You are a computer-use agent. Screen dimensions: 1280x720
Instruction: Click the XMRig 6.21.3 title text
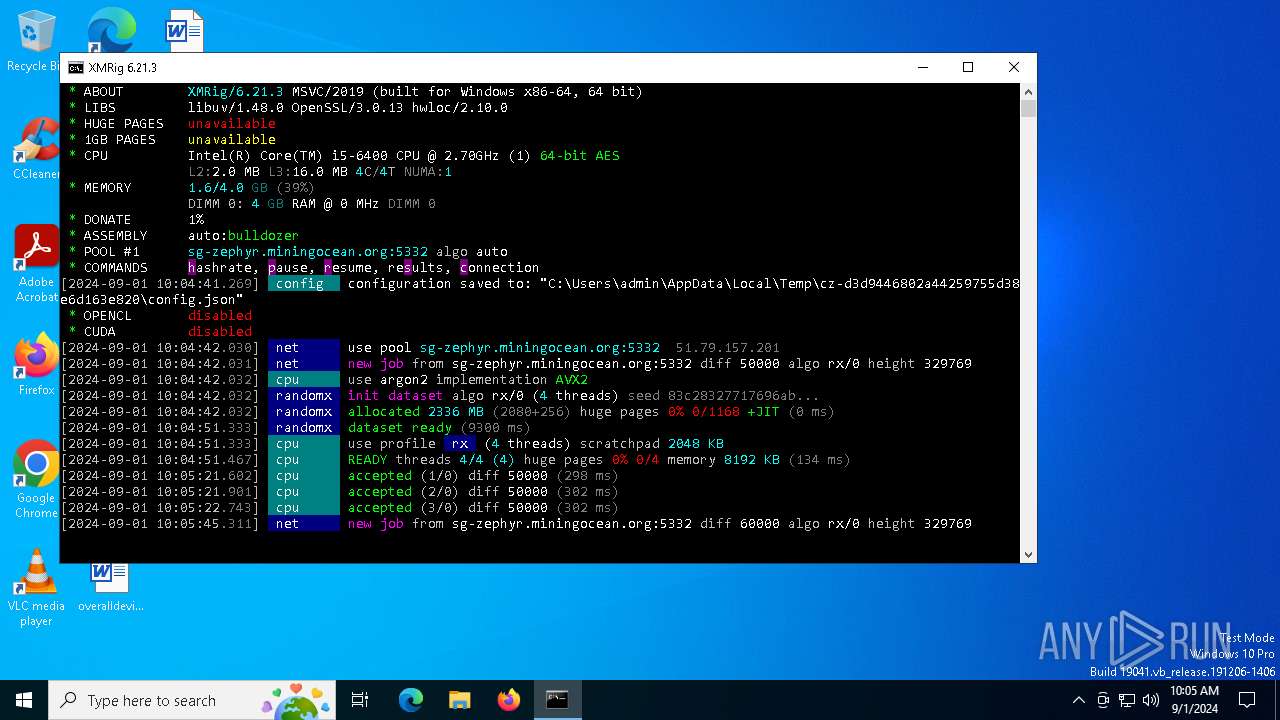[x=122, y=68]
